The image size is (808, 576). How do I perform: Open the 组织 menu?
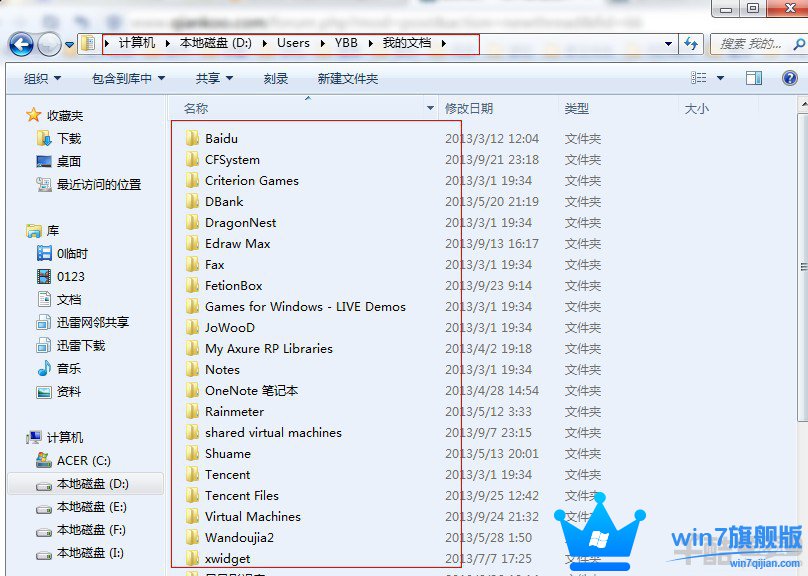coord(42,78)
